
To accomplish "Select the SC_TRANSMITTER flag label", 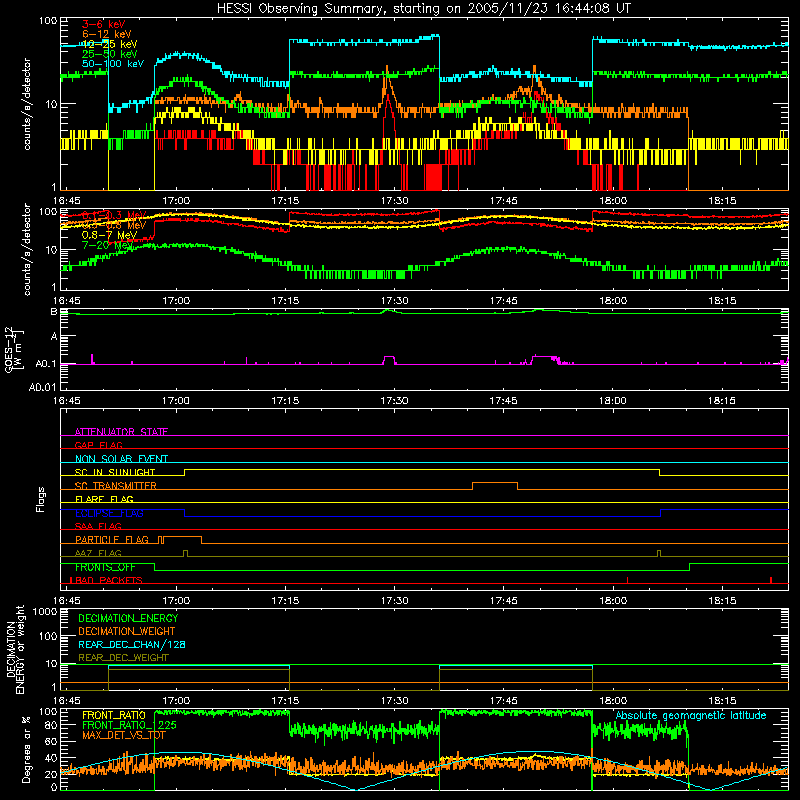I will point(116,486).
